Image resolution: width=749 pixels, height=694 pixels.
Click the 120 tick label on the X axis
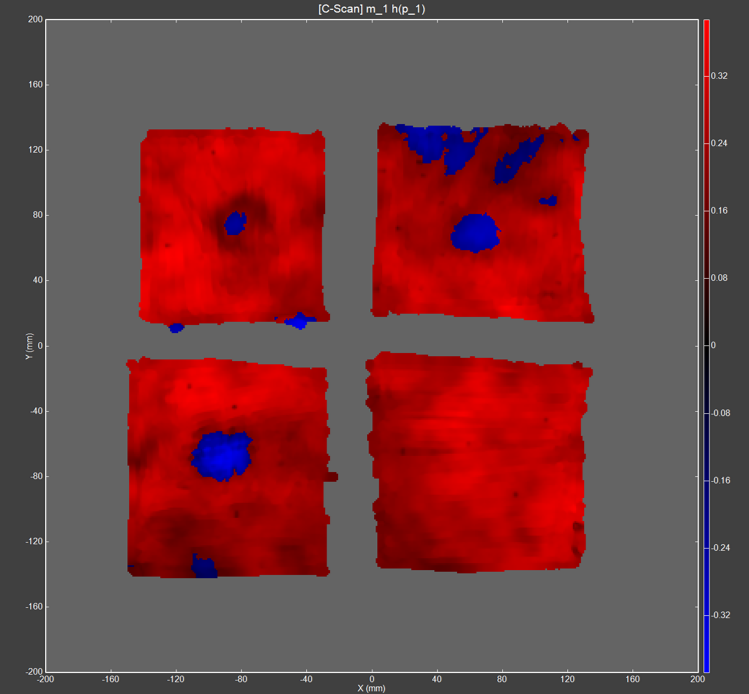pos(568,678)
